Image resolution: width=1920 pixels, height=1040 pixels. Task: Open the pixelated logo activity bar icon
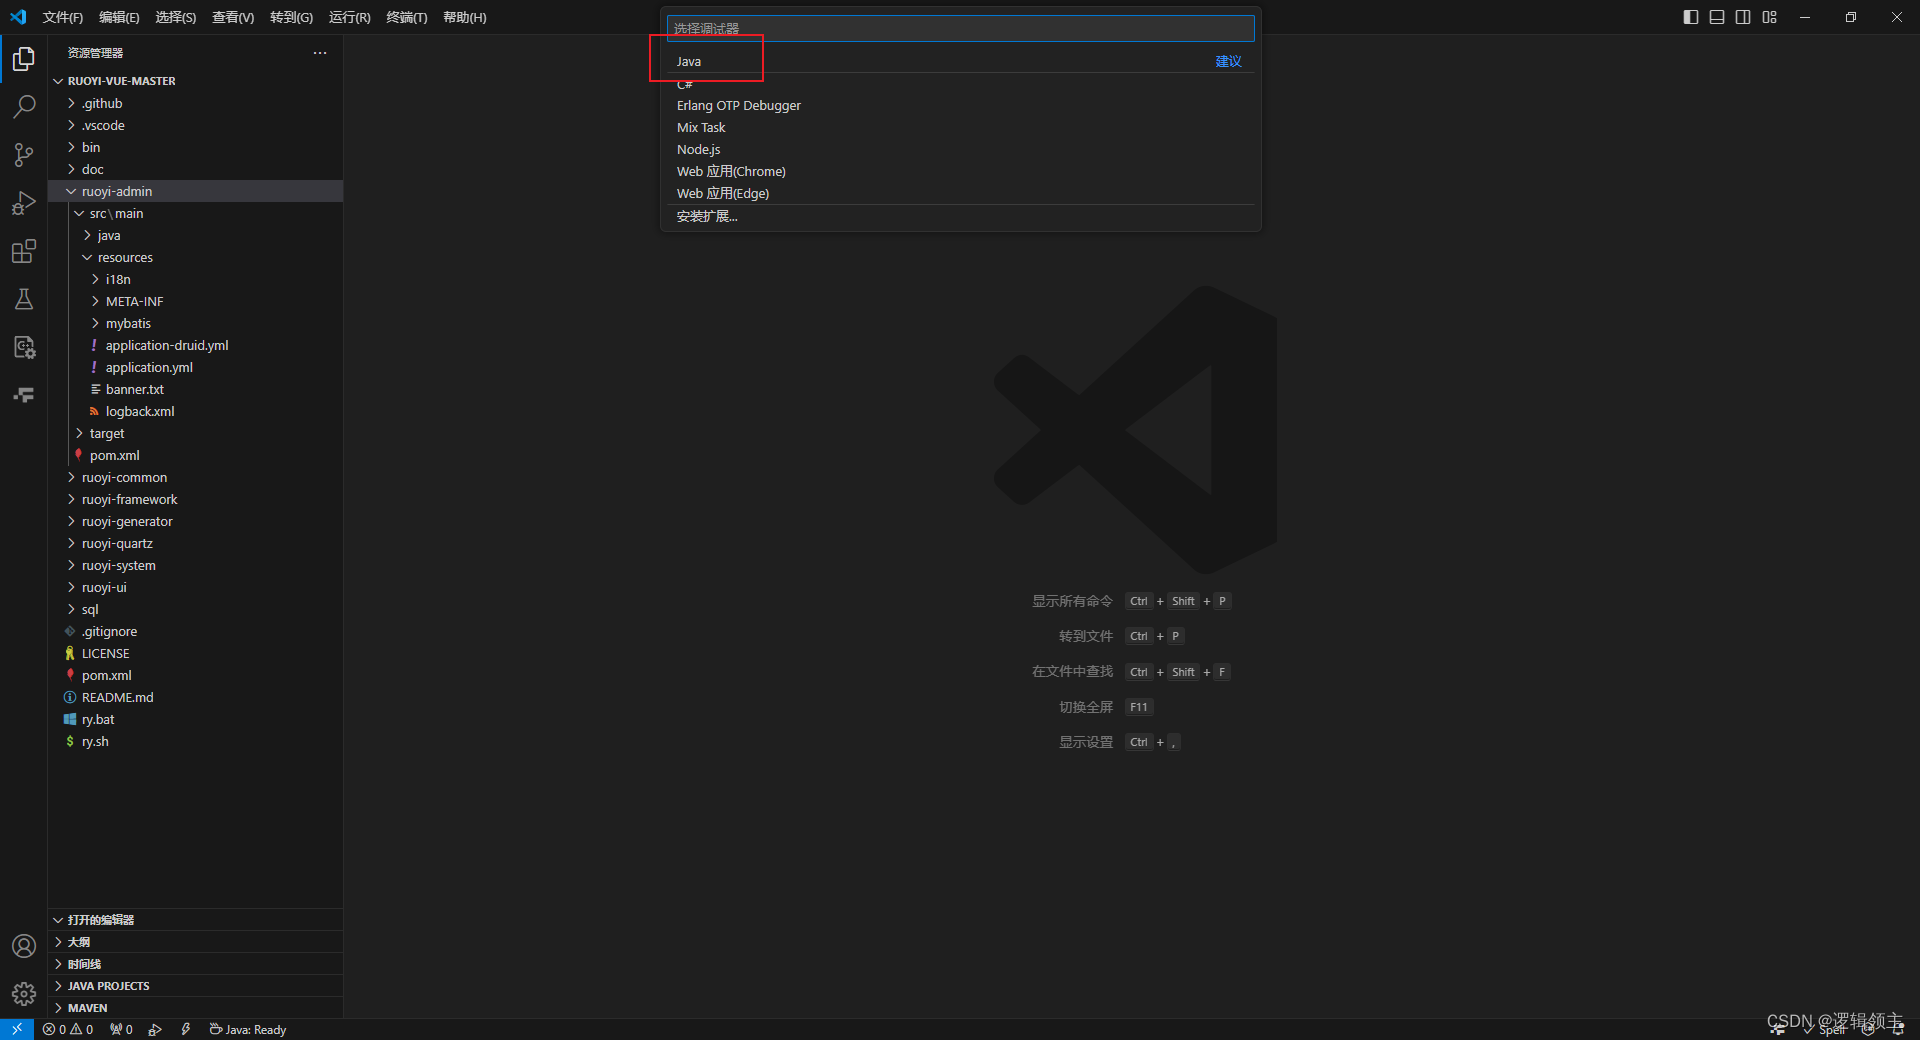coord(24,395)
